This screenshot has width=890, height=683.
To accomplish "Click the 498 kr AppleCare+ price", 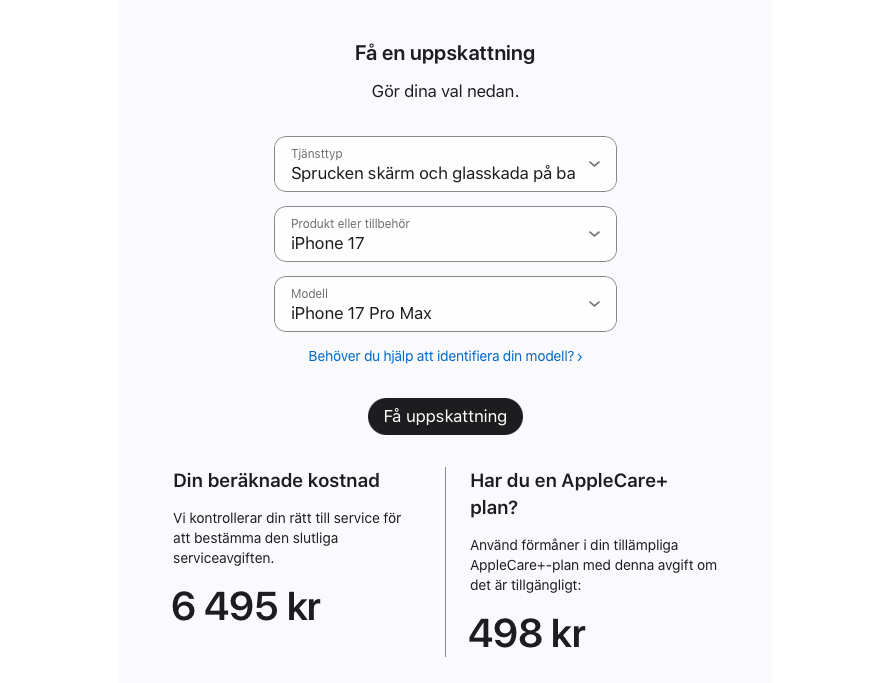I will (527, 633).
